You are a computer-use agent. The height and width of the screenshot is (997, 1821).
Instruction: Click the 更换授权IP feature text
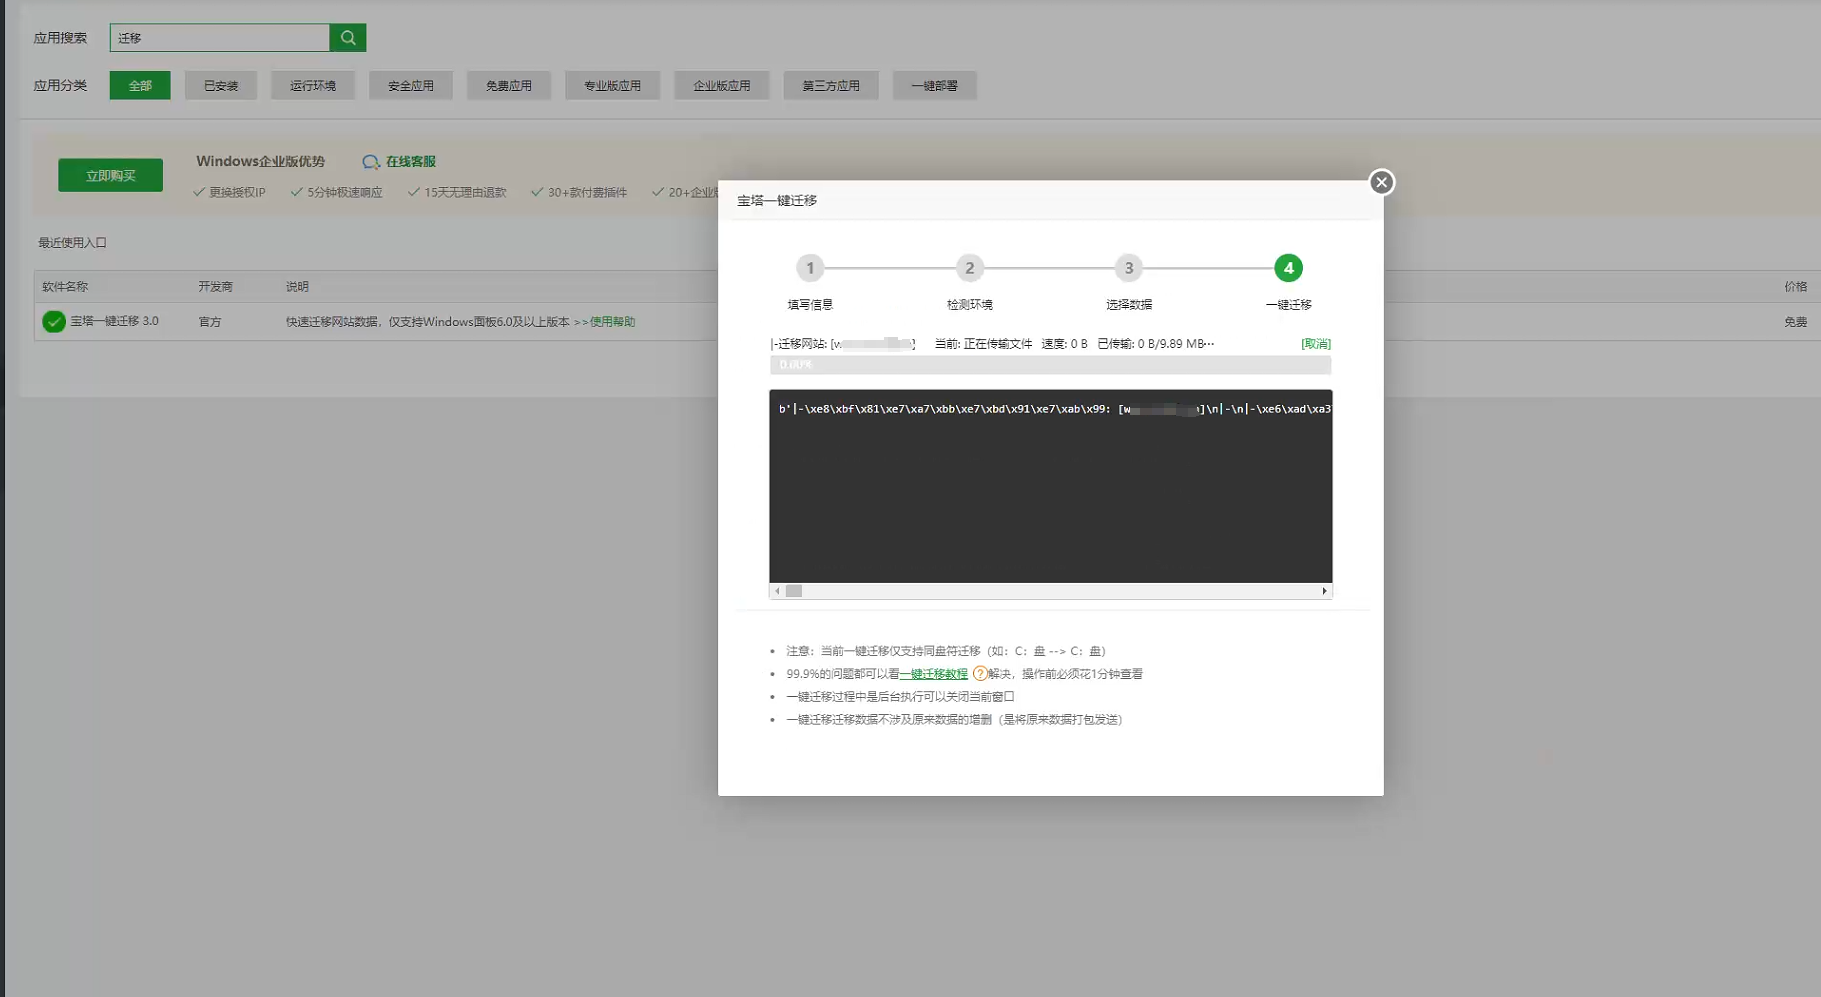237,193
